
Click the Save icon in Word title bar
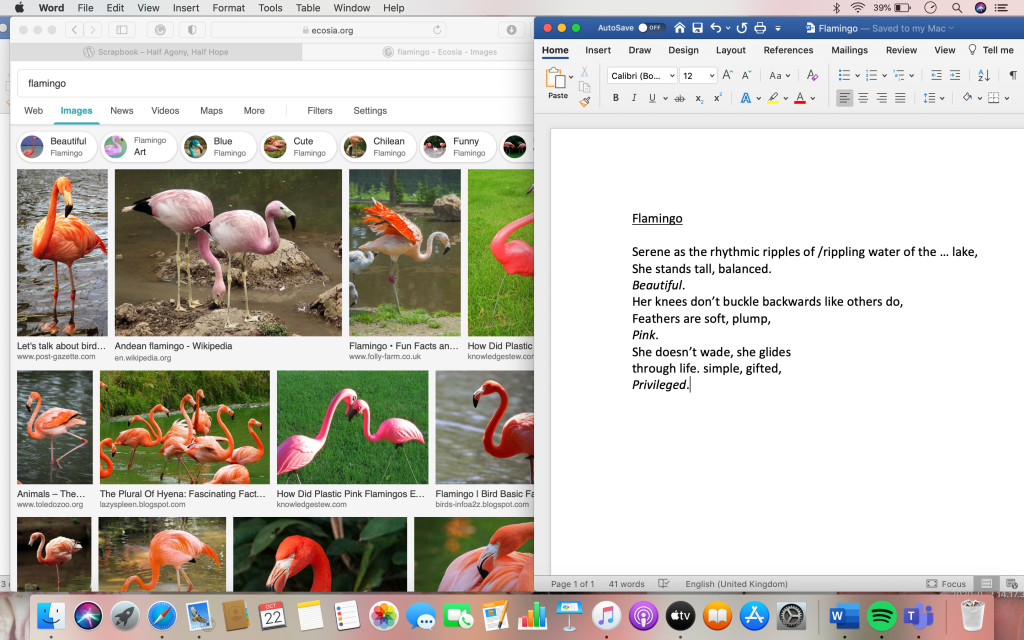698,28
